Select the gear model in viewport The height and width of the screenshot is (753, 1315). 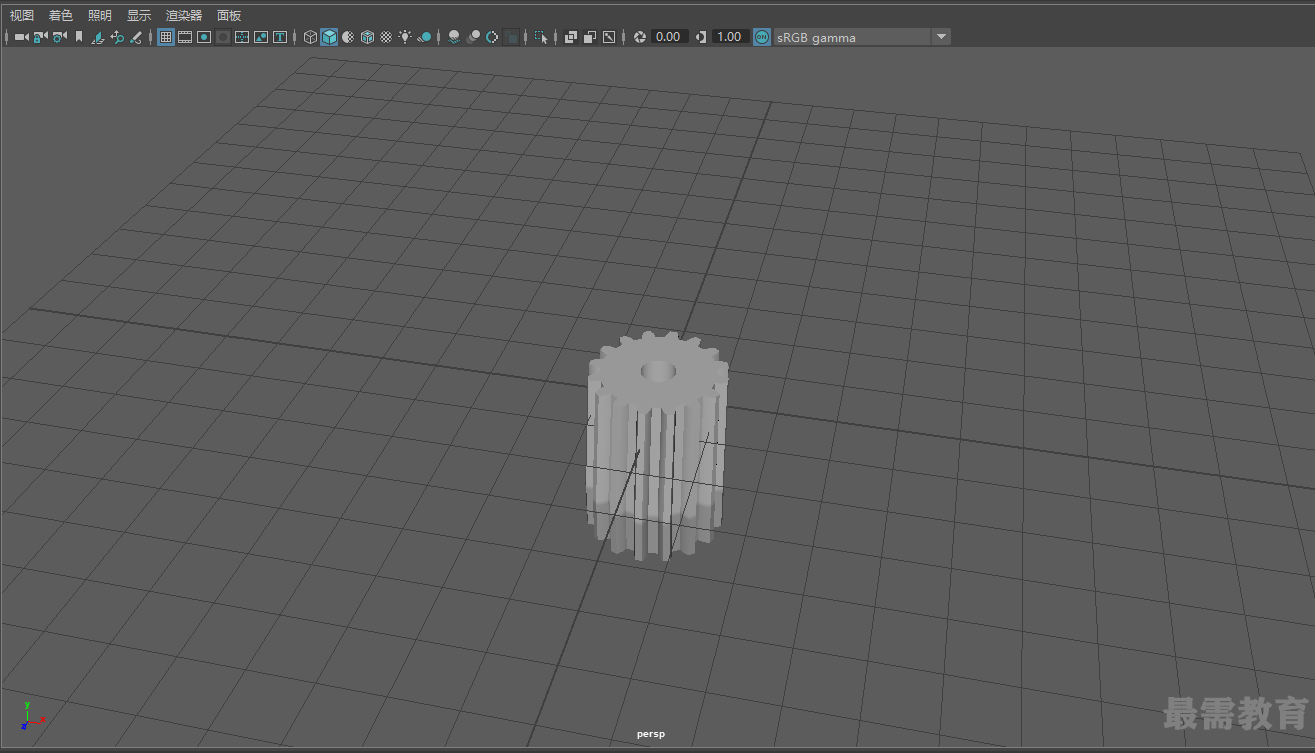657,446
